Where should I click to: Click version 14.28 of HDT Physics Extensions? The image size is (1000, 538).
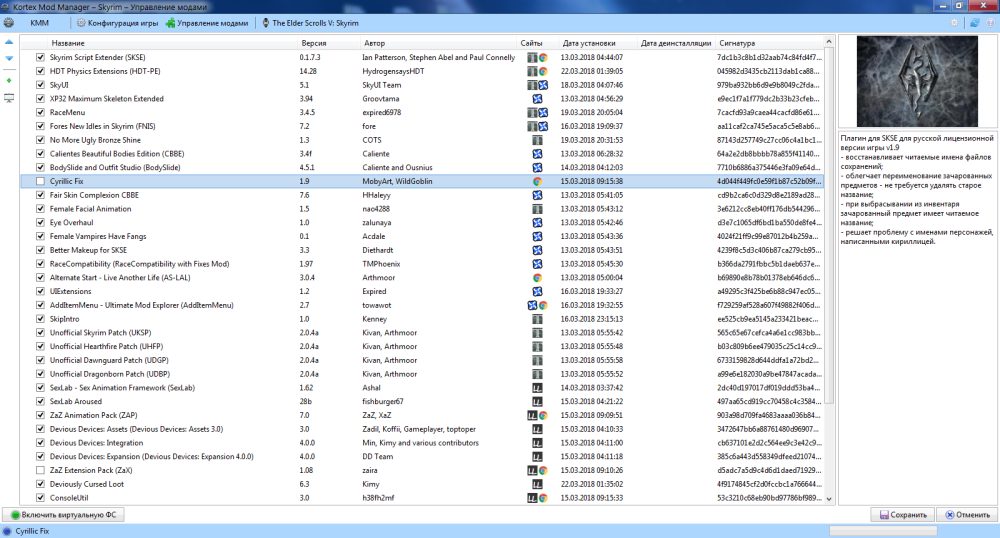point(308,71)
